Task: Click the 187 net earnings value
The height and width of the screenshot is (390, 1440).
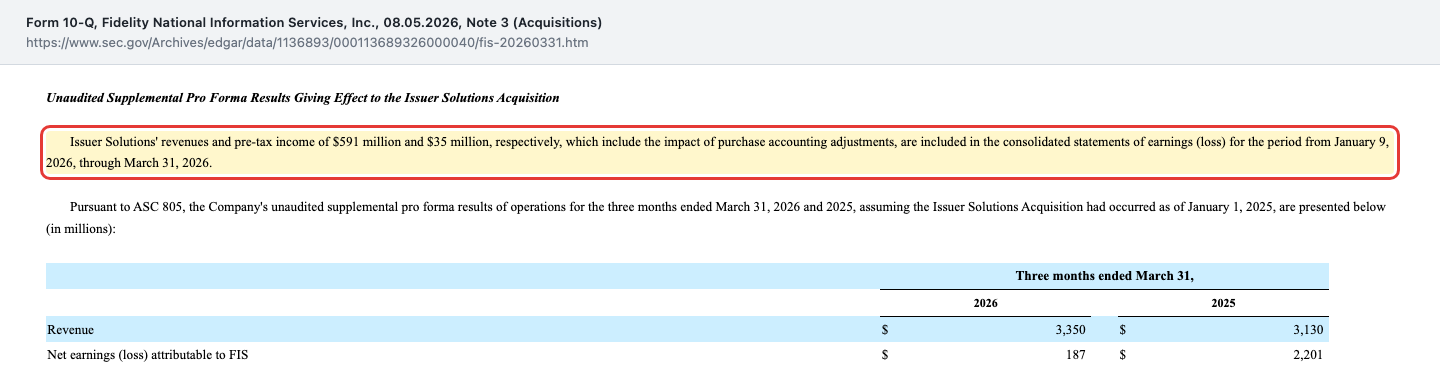Action: [1075, 355]
